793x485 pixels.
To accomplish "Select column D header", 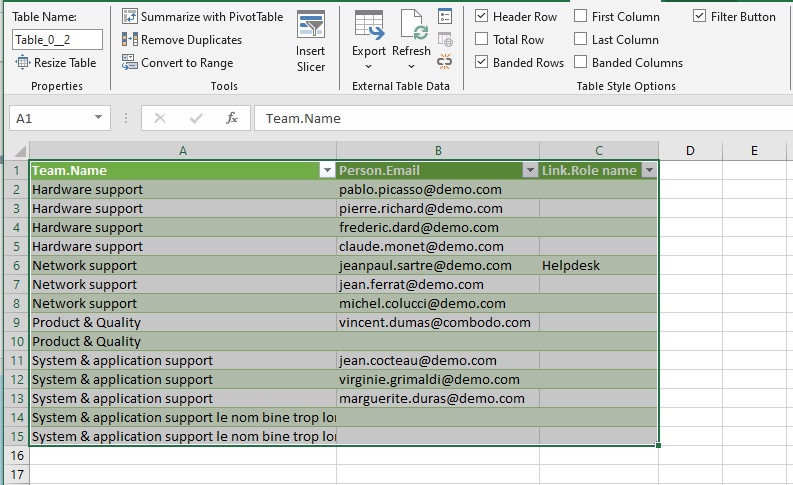I will [x=690, y=150].
